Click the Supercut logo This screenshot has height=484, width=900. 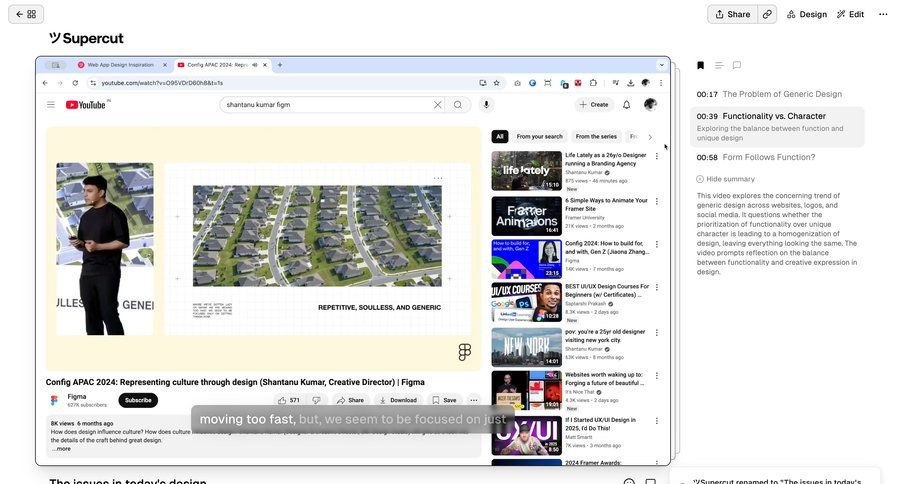click(x=87, y=38)
